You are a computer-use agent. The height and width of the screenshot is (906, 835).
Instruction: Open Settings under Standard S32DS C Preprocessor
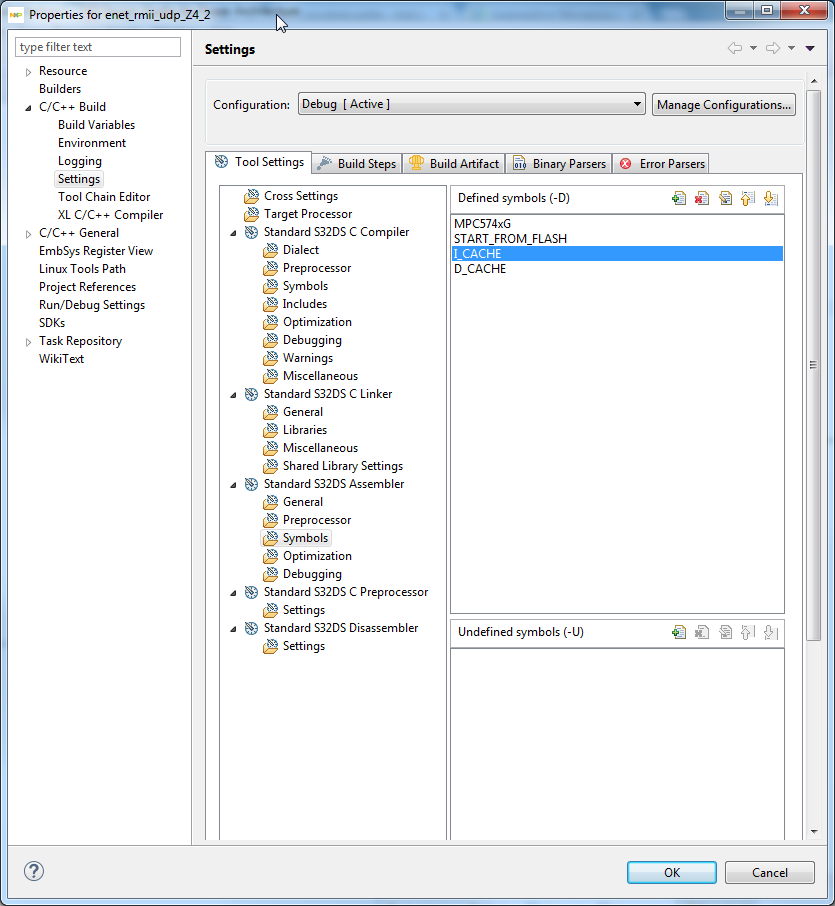[x=303, y=610]
